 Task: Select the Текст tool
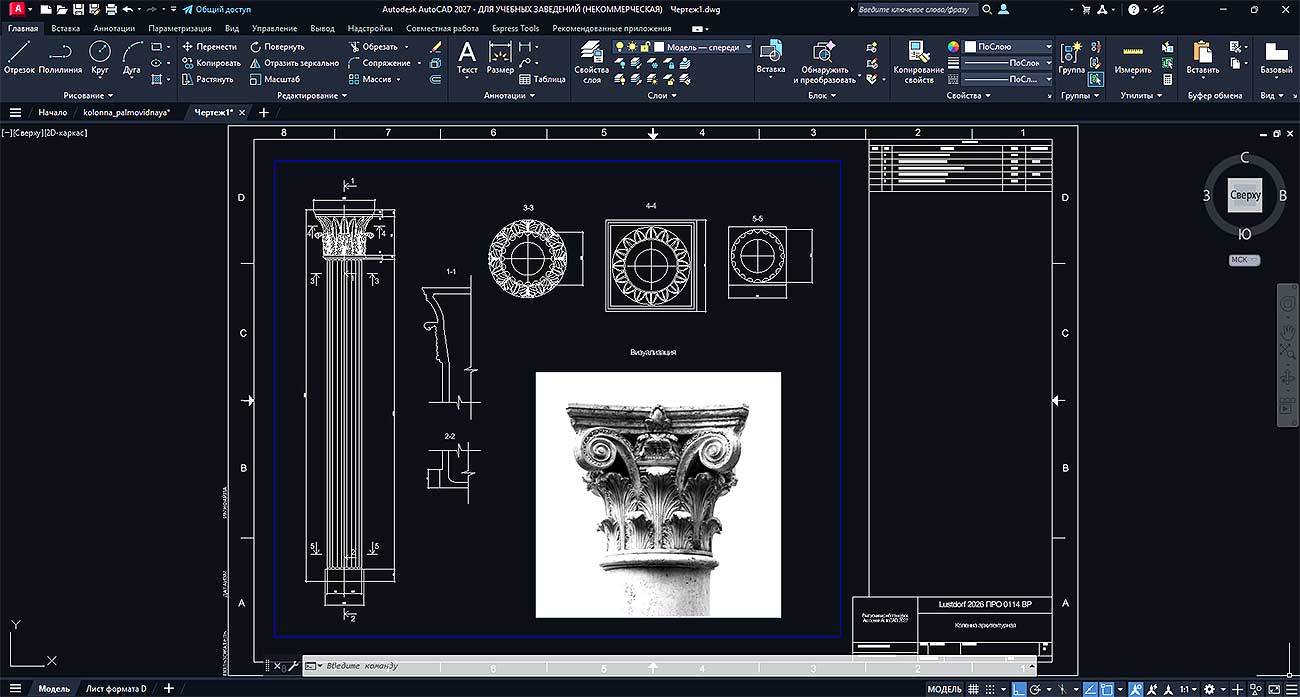(x=467, y=57)
